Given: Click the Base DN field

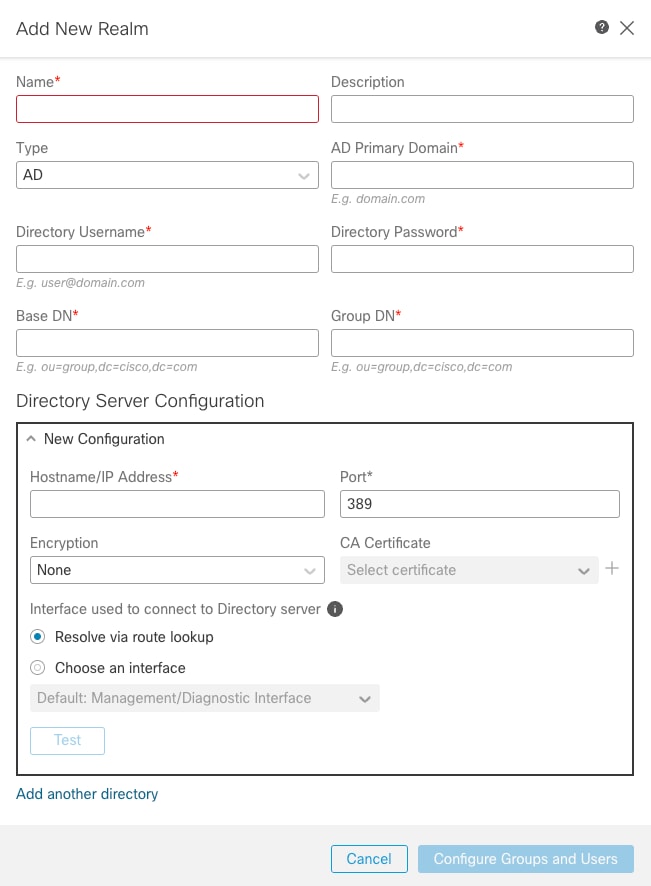Looking at the screenshot, I should tap(167, 342).
